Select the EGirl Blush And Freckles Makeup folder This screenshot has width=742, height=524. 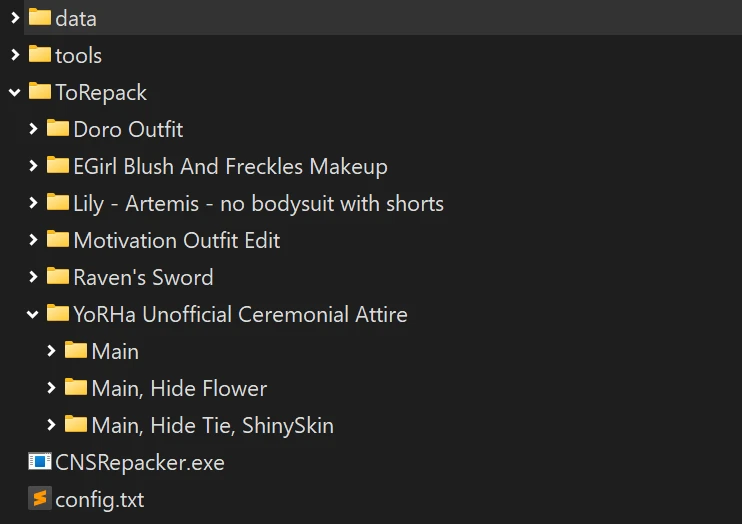coord(230,166)
